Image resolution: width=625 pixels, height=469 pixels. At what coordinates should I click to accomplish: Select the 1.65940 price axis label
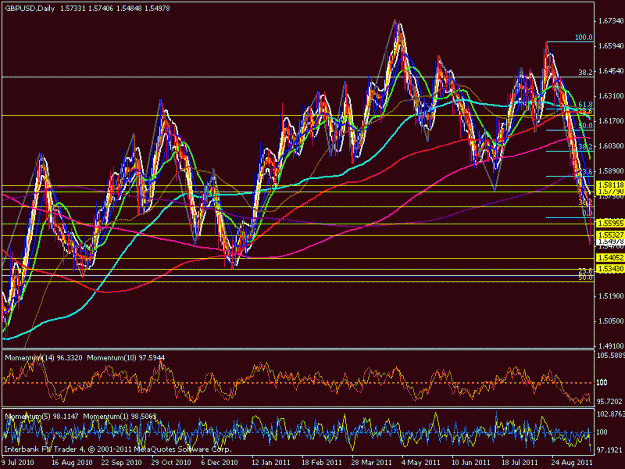(611, 46)
